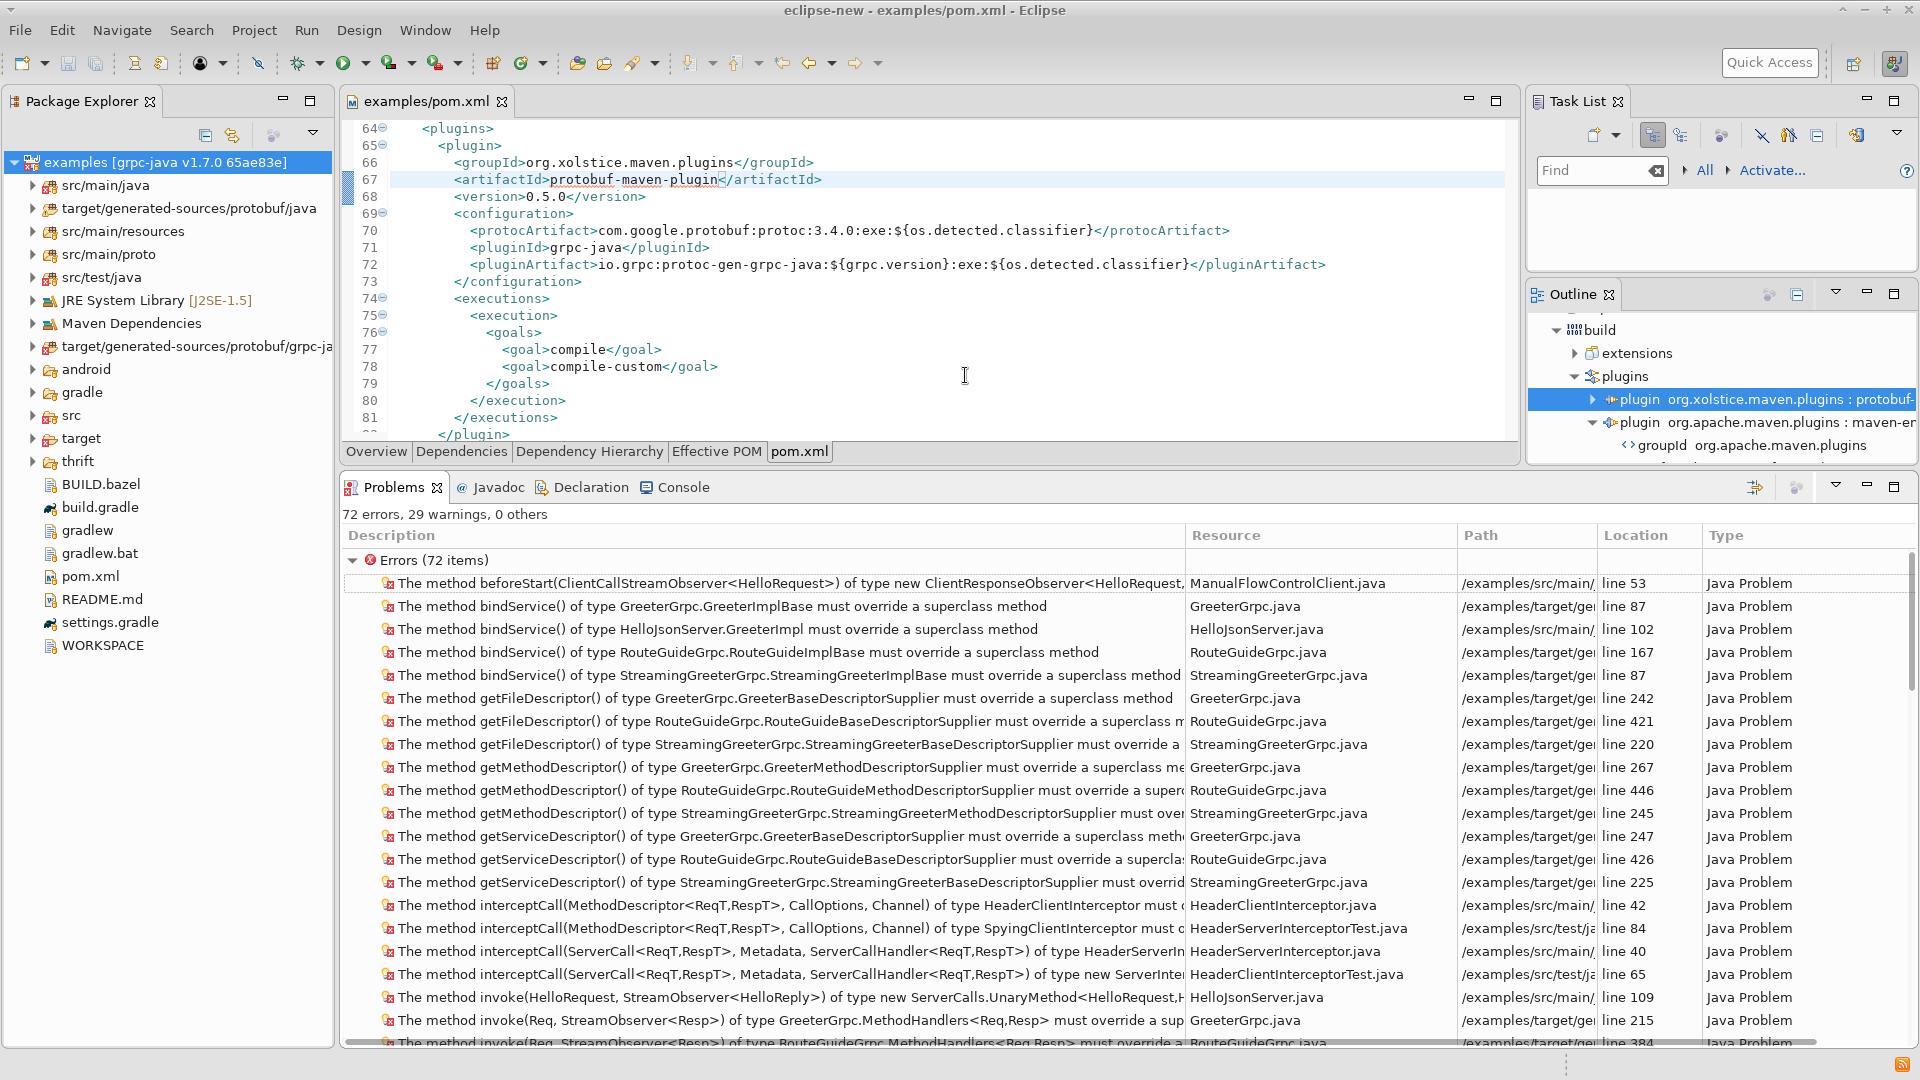
Task: Switch to the Effective POM tab
Action: tap(716, 452)
